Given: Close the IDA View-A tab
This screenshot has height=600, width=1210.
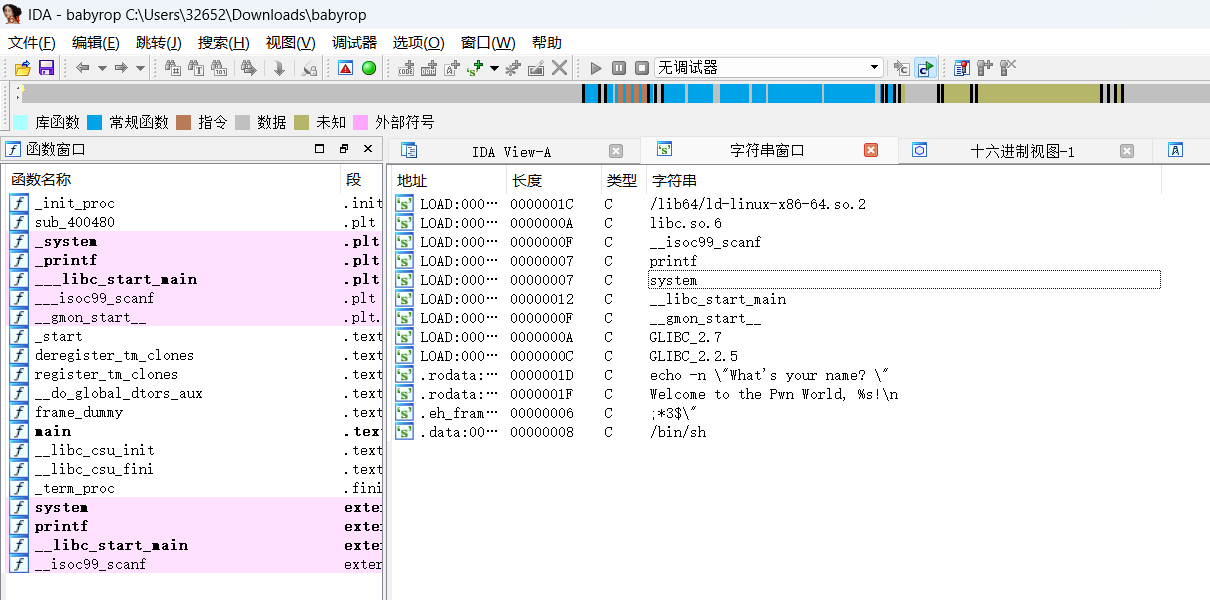Looking at the screenshot, I should (x=616, y=151).
